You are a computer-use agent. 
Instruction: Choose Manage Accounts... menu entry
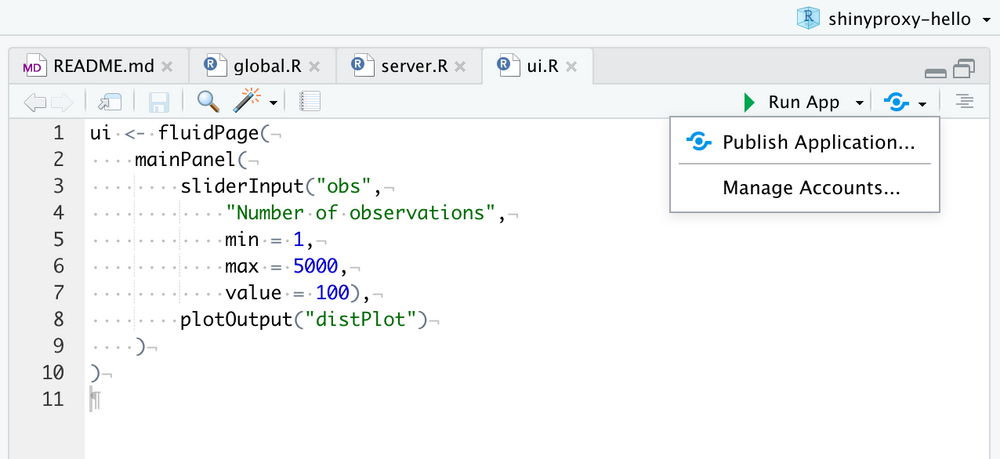click(812, 187)
